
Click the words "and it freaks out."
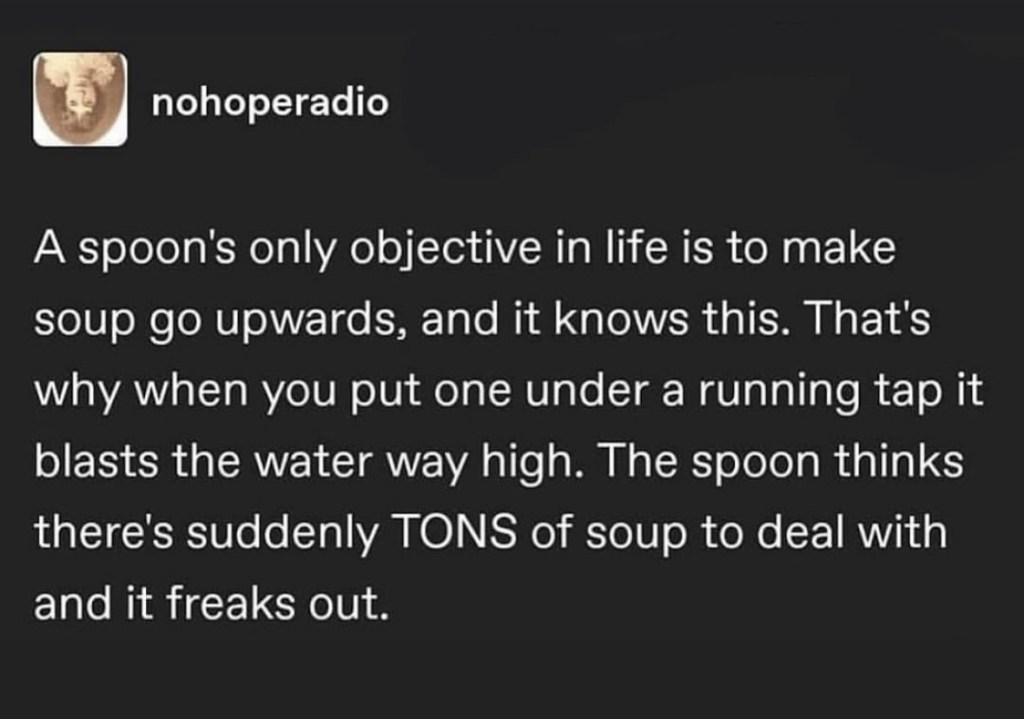click(209, 603)
